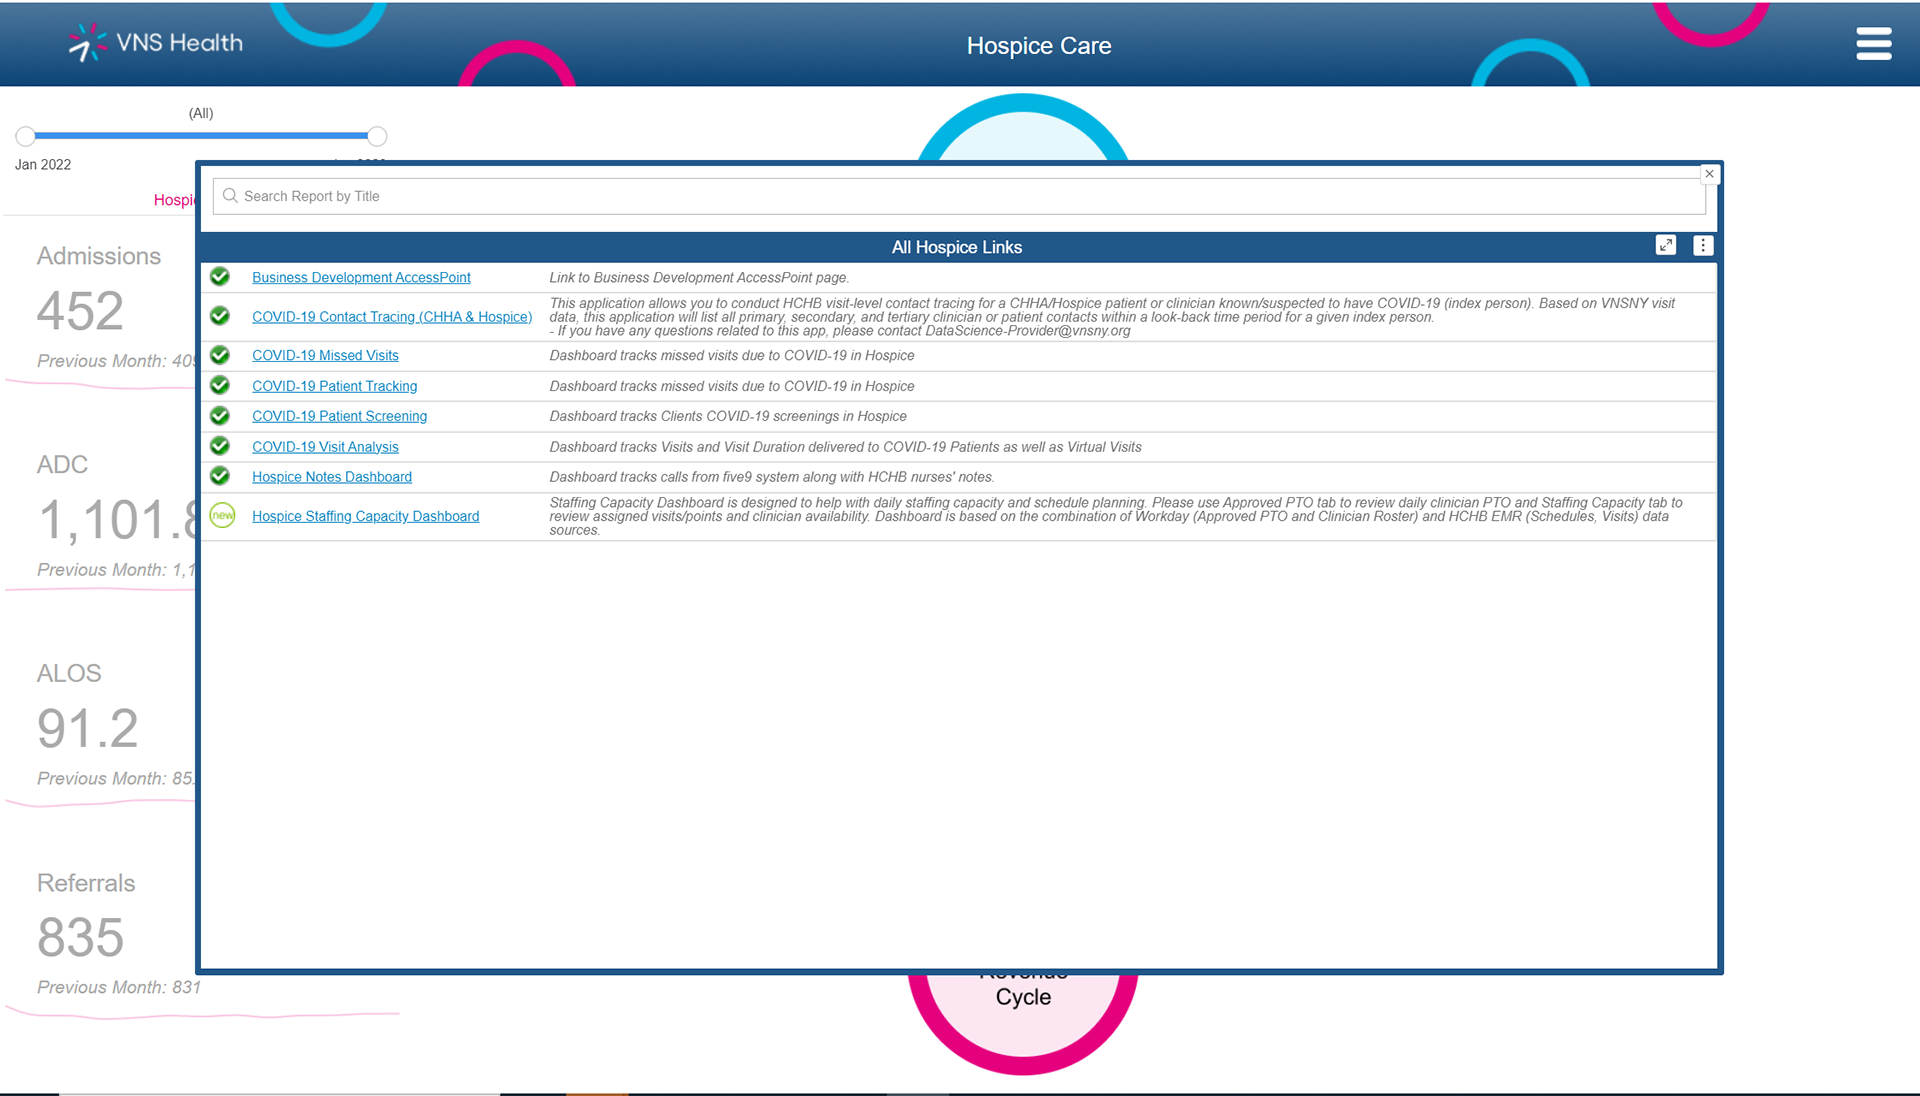Open the hamburger menu icon

[1873, 44]
